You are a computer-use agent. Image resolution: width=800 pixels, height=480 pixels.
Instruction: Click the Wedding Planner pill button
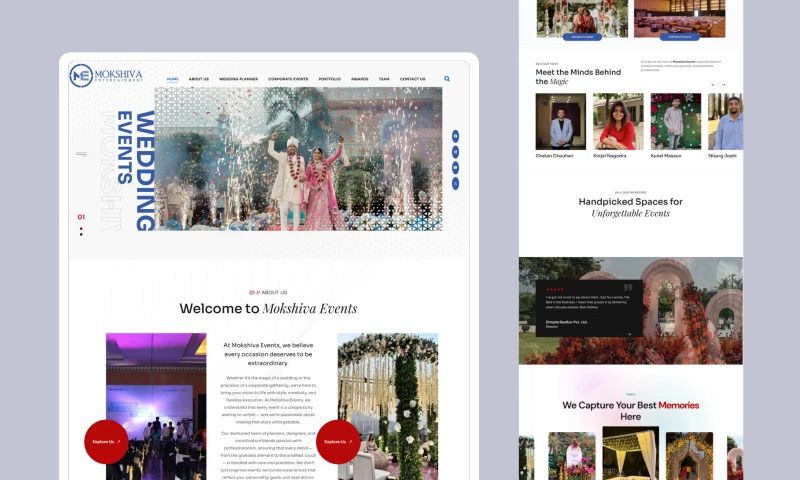click(582, 37)
